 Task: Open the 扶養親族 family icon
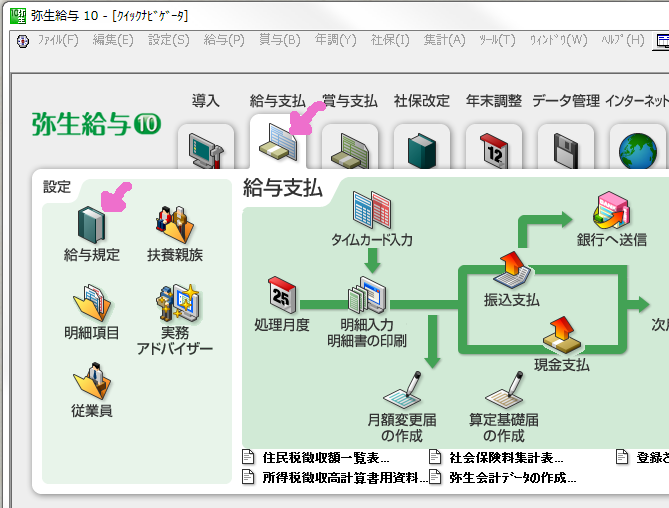click(x=174, y=225)
